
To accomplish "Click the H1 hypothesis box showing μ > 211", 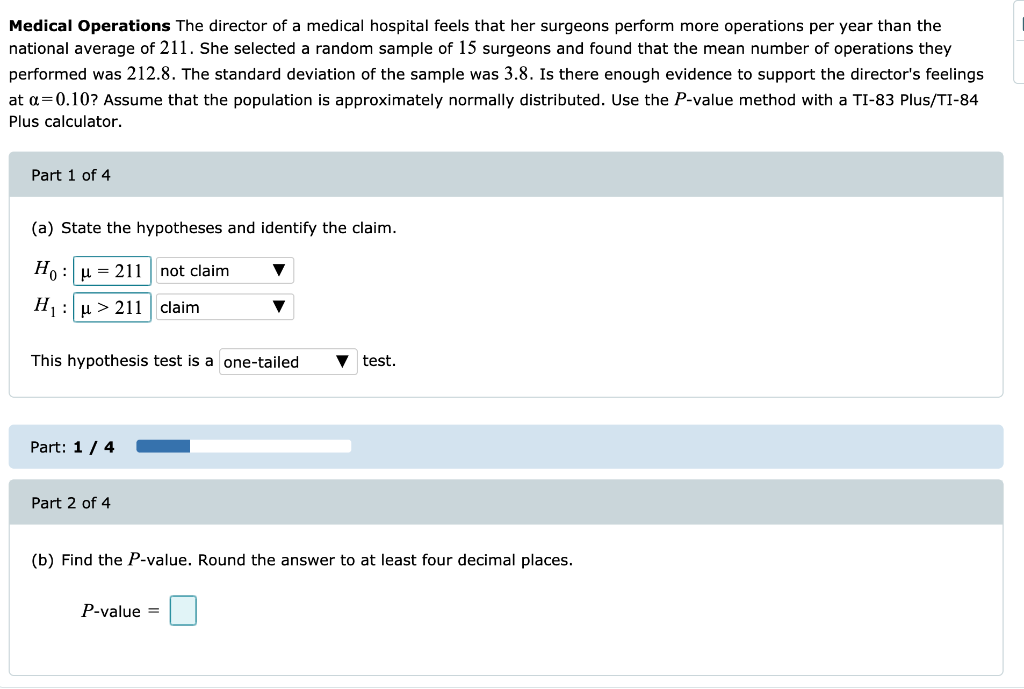I will 111,307.
